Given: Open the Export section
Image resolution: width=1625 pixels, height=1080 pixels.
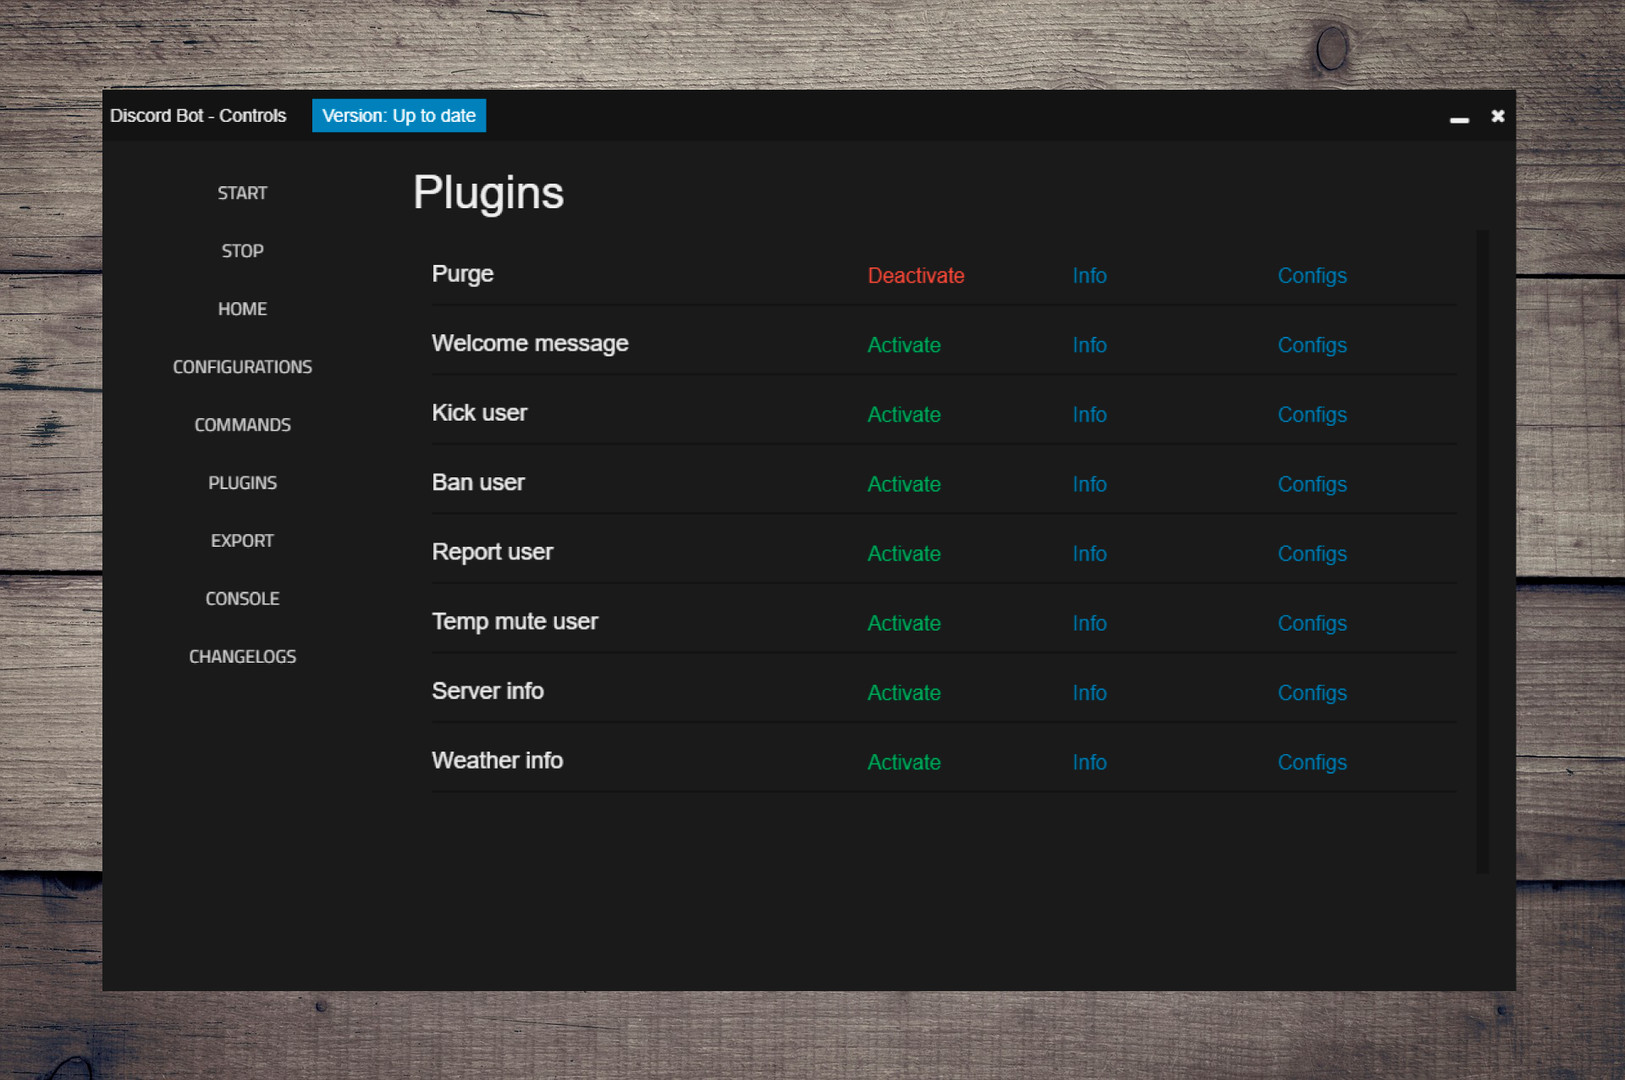Looking at the screenshot, I should (242, 541).
